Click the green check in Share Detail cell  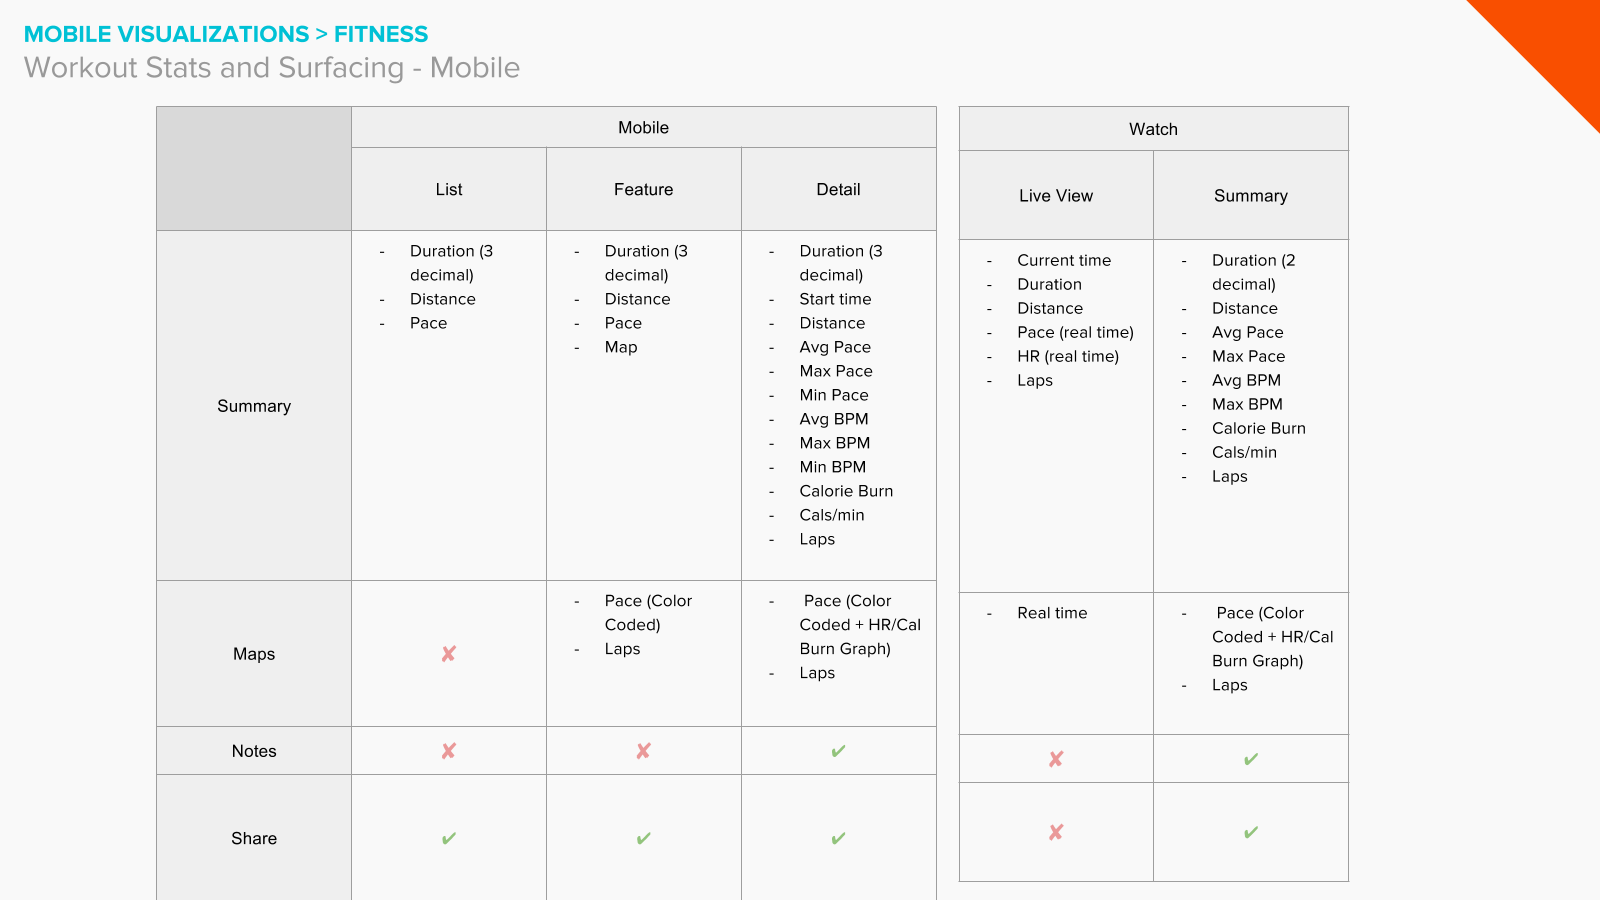click(x=838, y=838)
